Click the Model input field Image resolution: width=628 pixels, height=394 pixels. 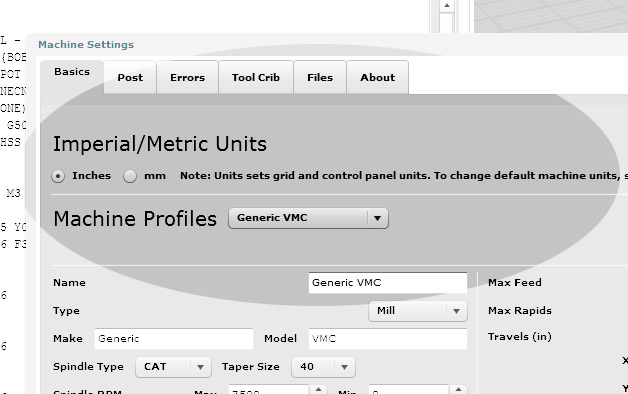(x=388, y=339)
